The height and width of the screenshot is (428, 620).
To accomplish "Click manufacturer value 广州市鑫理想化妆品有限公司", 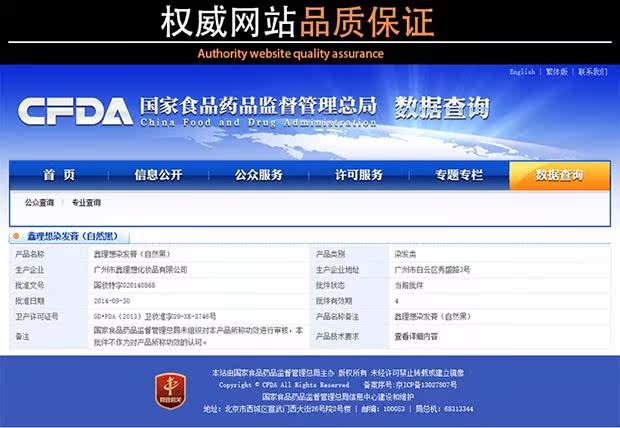I will coord(140,270).
